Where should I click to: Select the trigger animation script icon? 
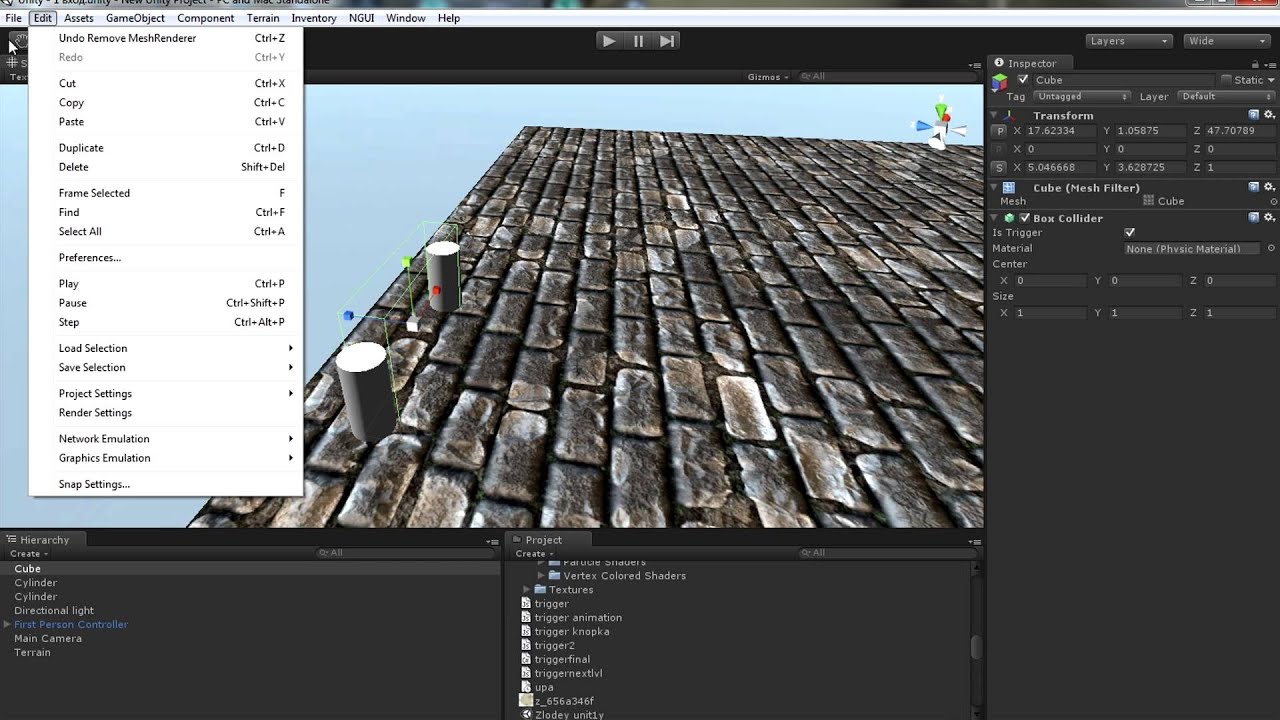[526, 618]
